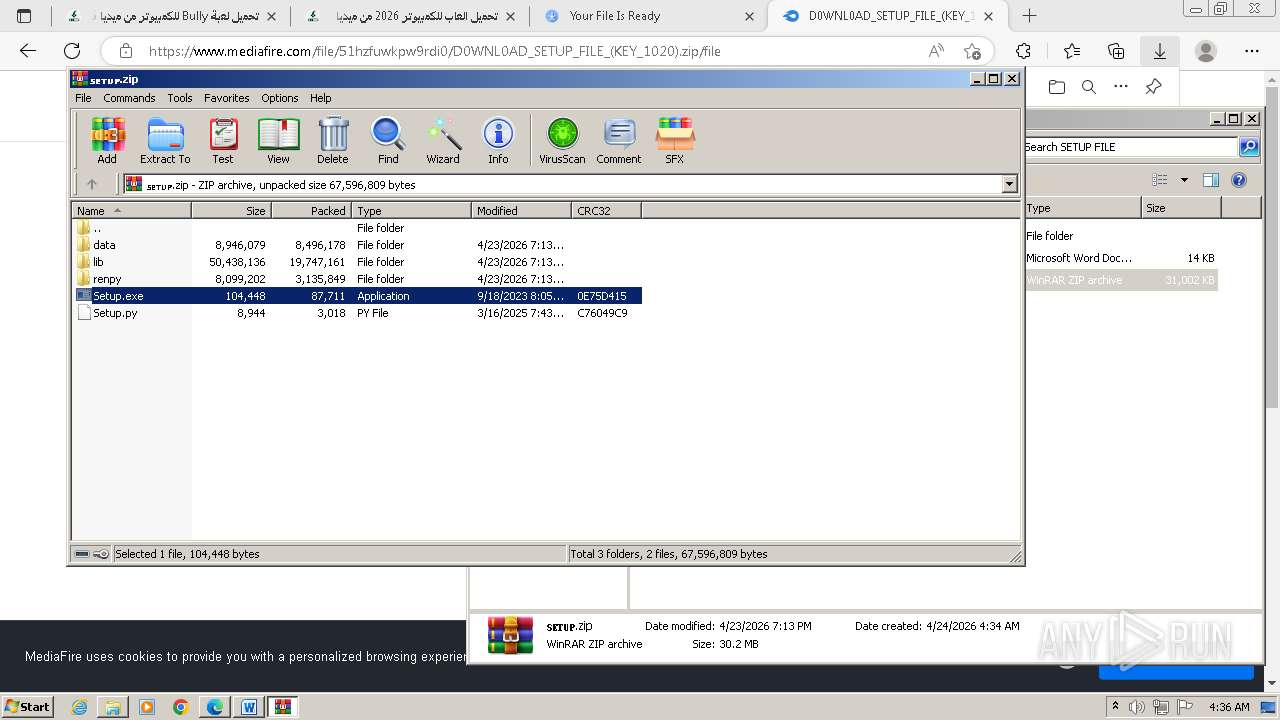This screenshot has width=1280, height=720.
Task: Open the File menu in WinRAR
Action: pyautogui.click(x=83, y=98)
